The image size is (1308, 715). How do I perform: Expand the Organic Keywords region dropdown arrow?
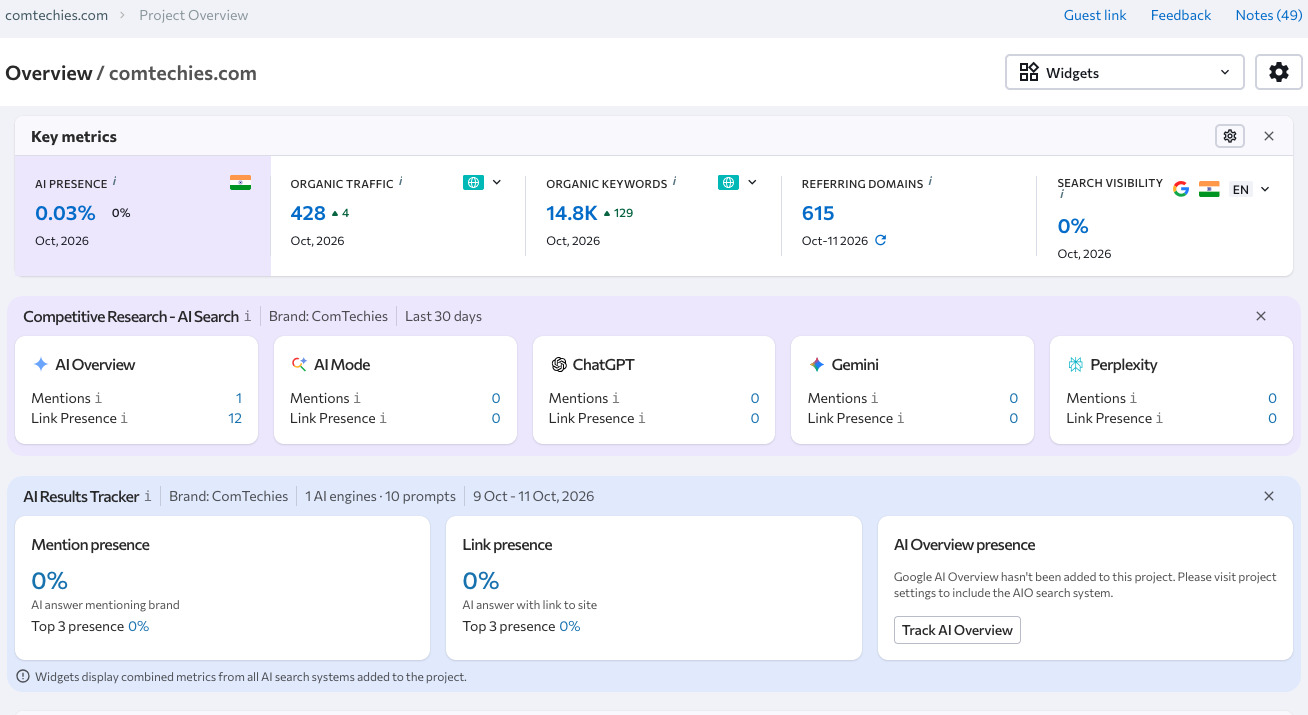[x=752, y=182]
